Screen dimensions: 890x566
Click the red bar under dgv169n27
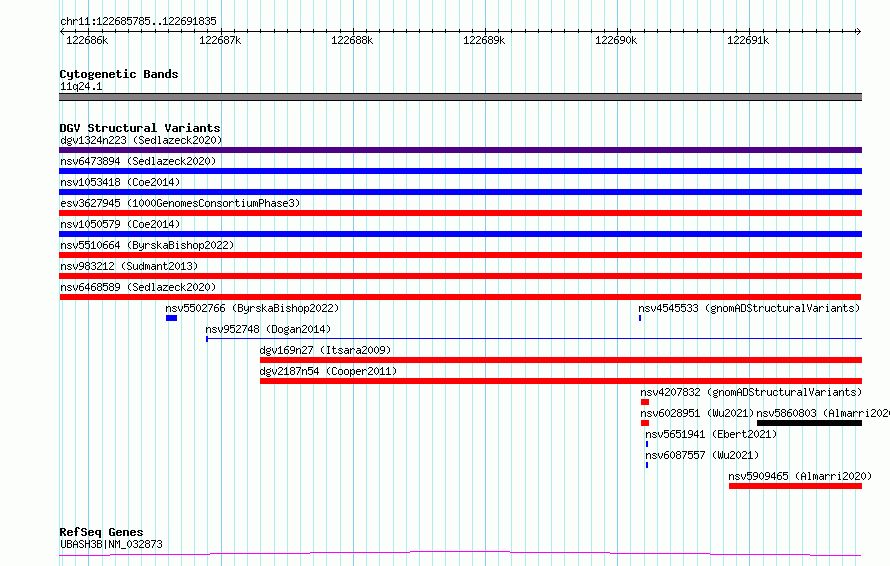click(561, 360)
